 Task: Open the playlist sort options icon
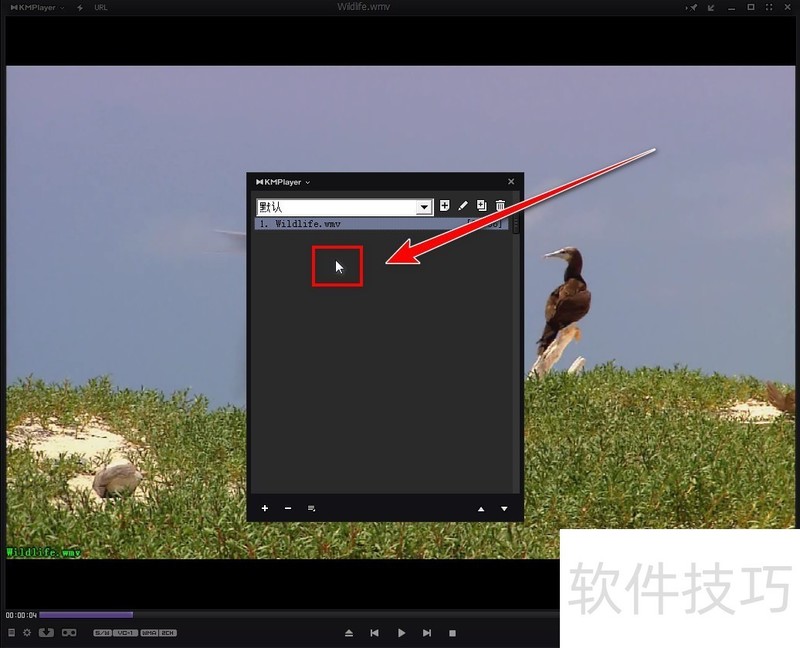(x=312, y=509)
